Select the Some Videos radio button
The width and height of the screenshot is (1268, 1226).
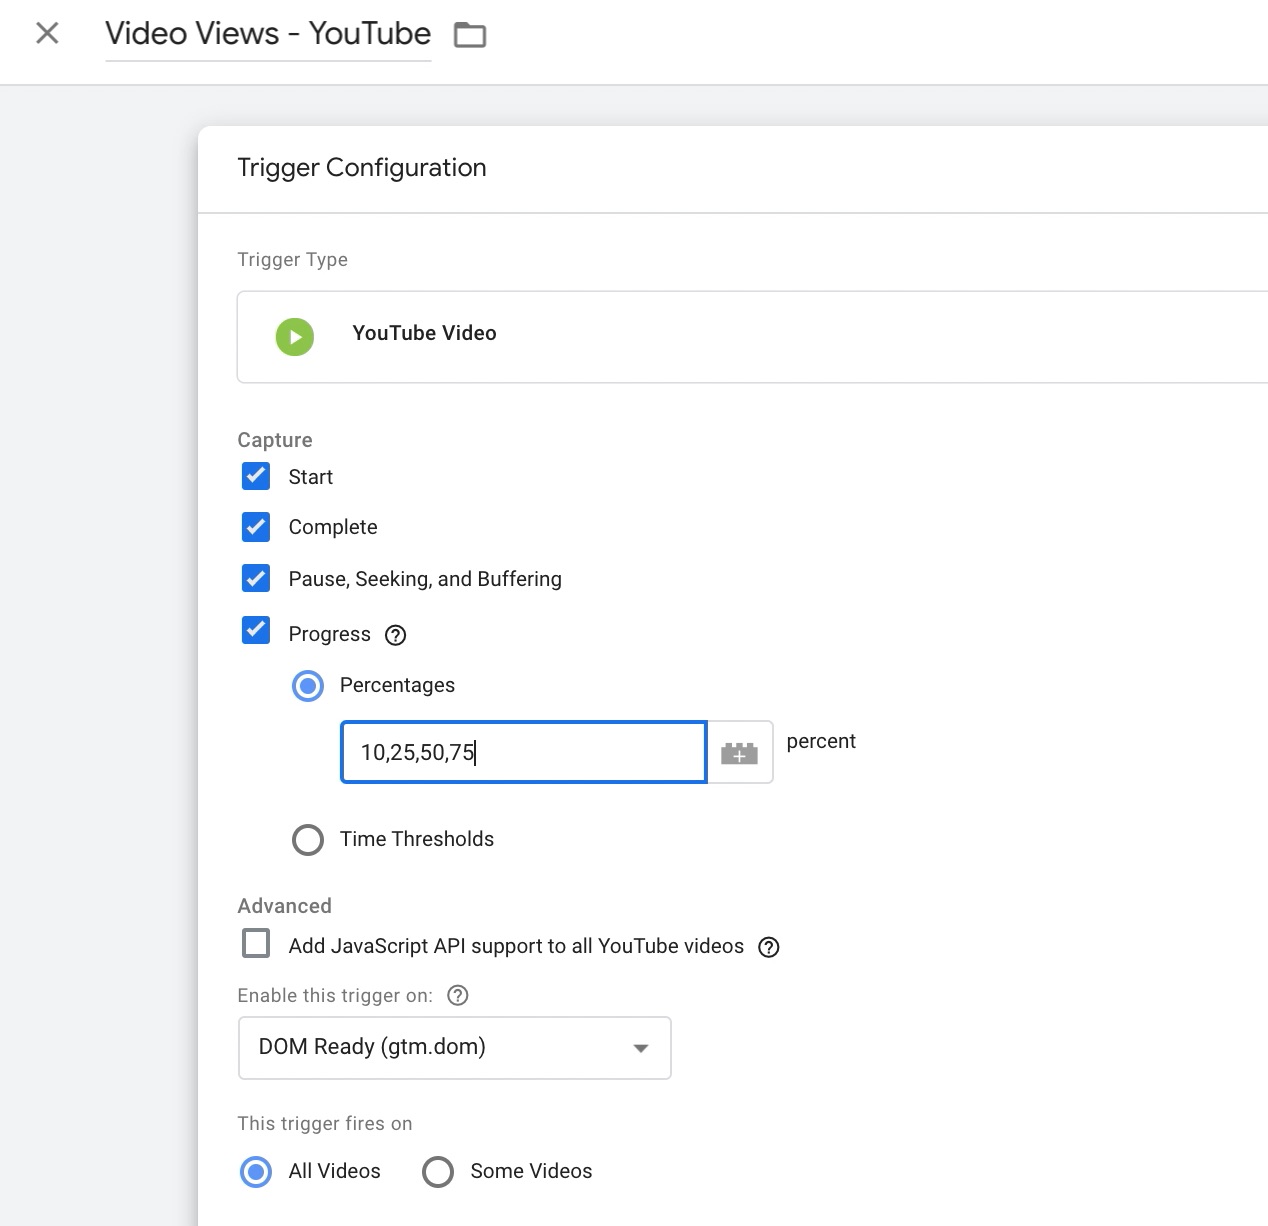pos(438,1172)
